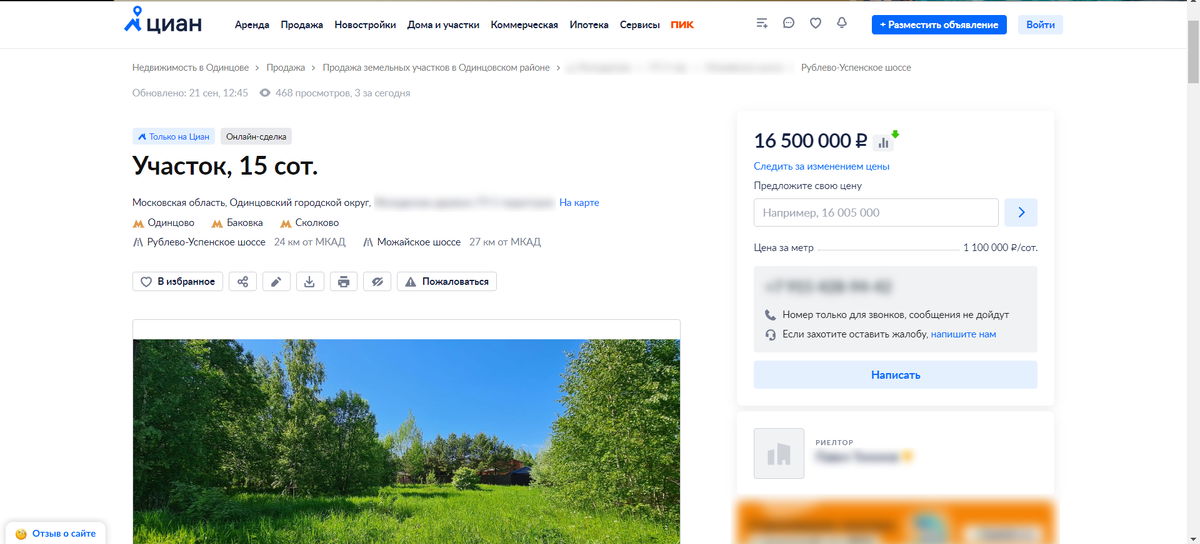Open the Аренда menu

(x=252, y=25)
